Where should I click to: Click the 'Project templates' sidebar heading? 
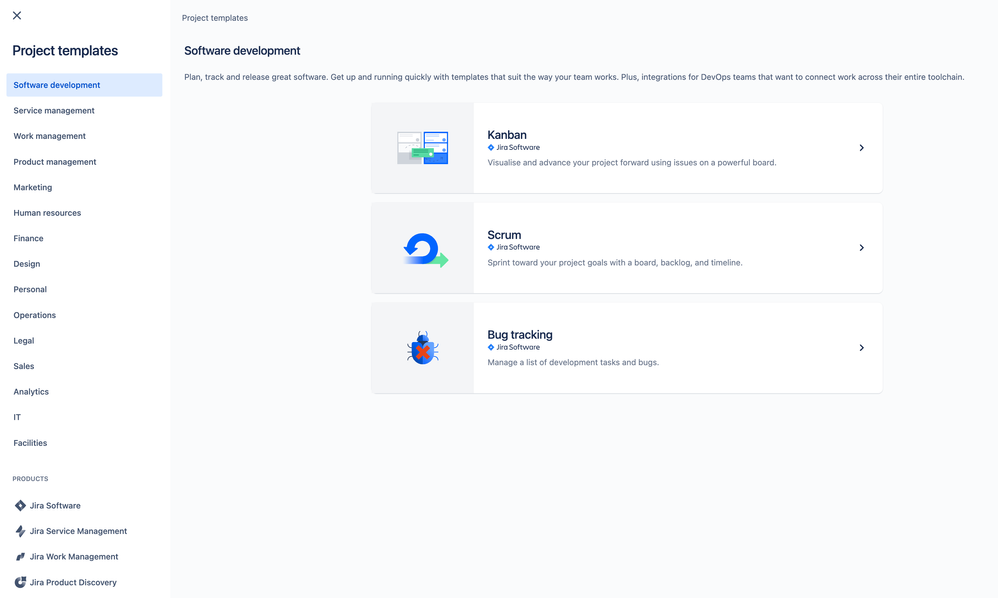click(x=65, y=51)
